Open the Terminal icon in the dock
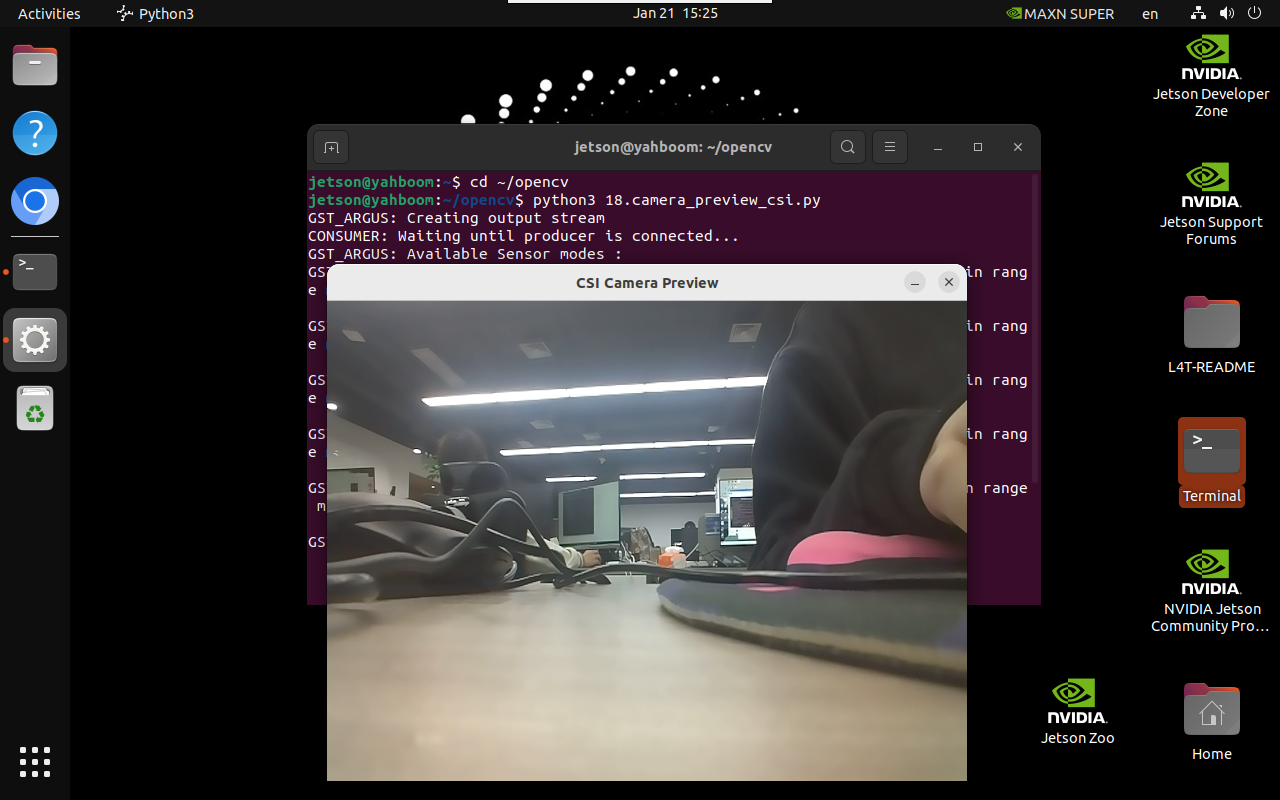This screenshot has width=1280, height=800. (x=35, y=272)
